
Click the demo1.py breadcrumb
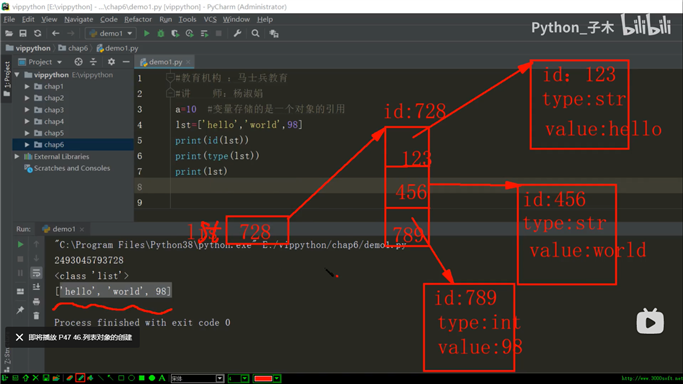[117, 48]
